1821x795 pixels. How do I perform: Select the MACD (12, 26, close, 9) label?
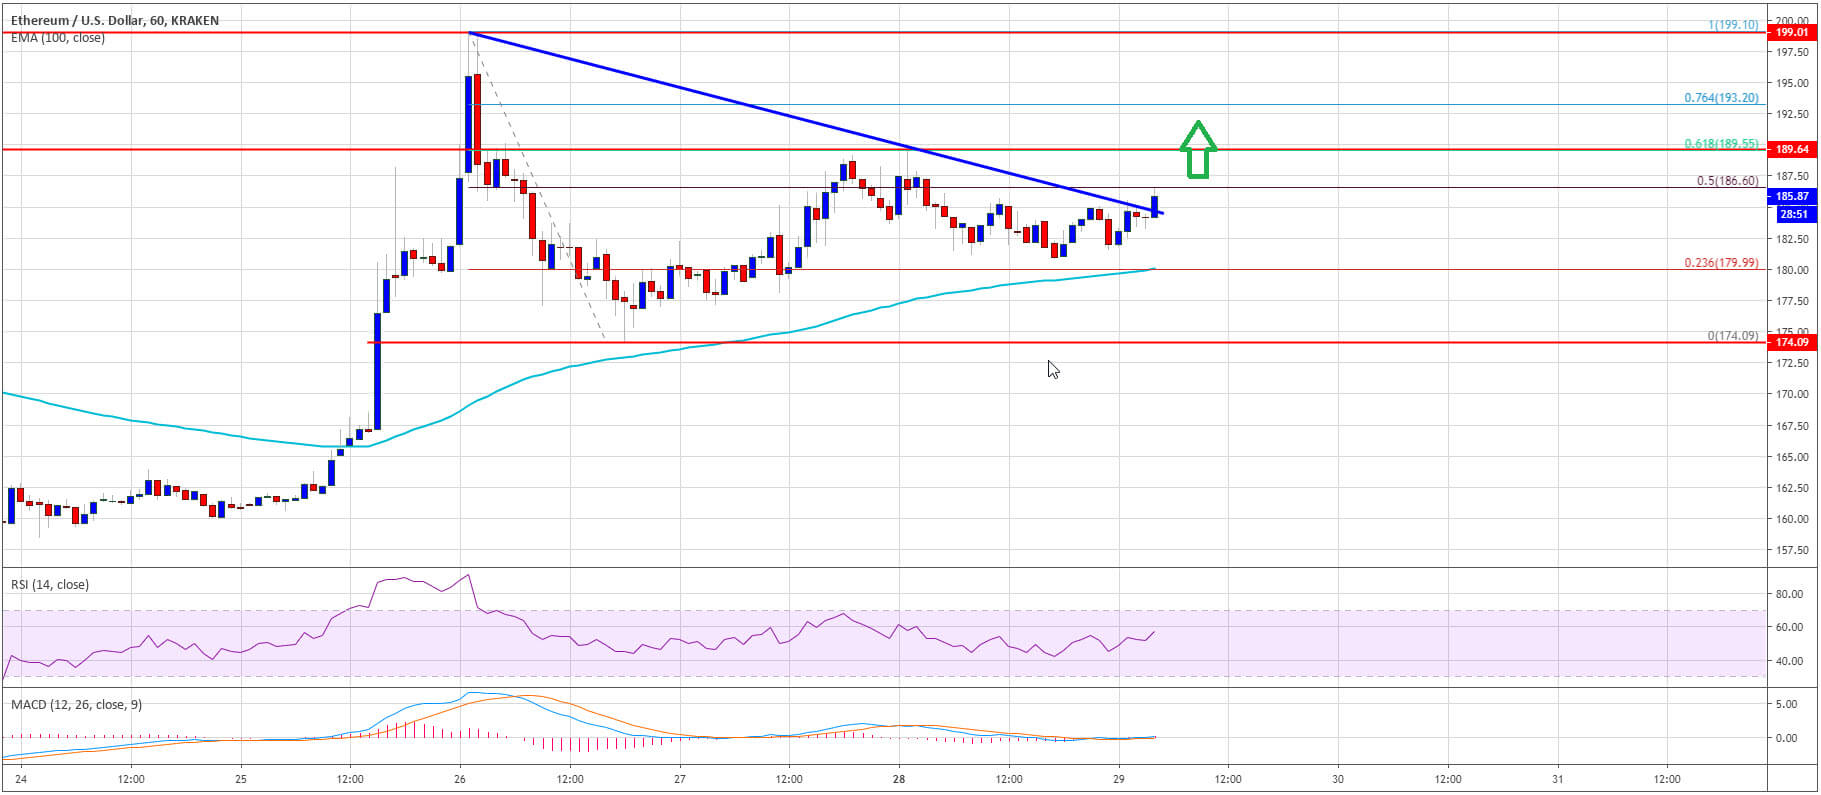(77, 704)
